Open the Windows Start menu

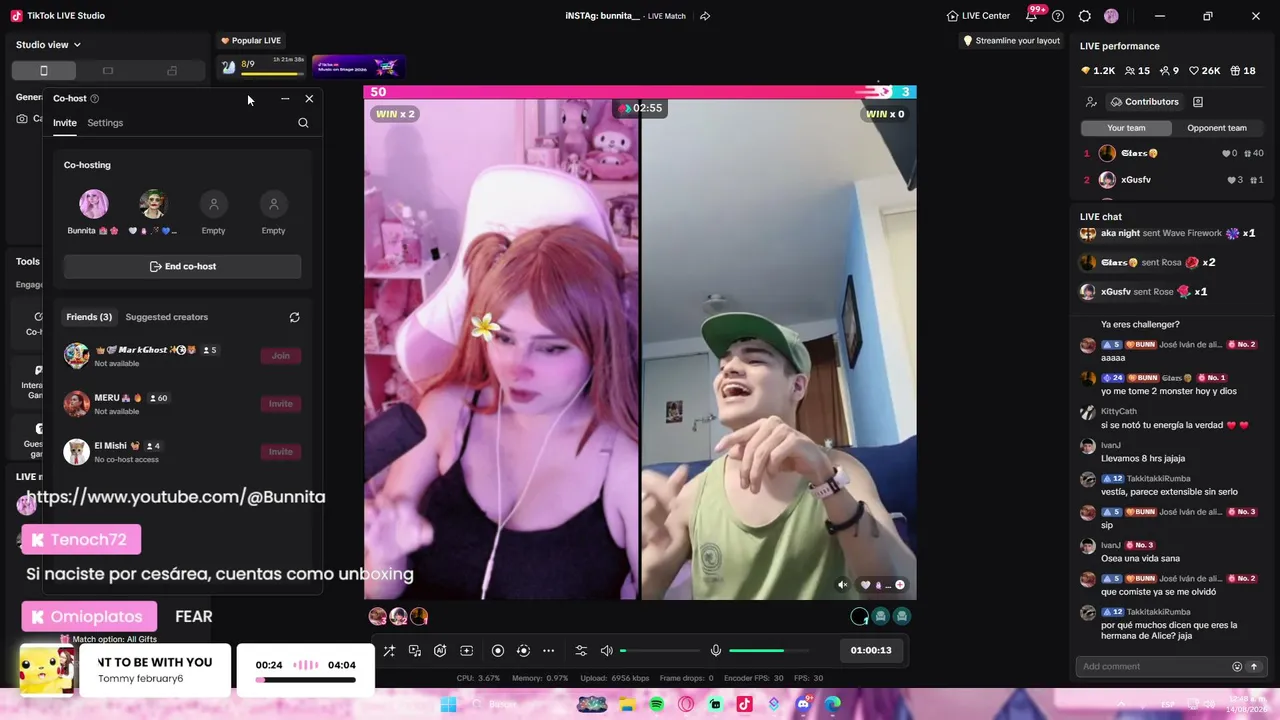tap(449, 705)
